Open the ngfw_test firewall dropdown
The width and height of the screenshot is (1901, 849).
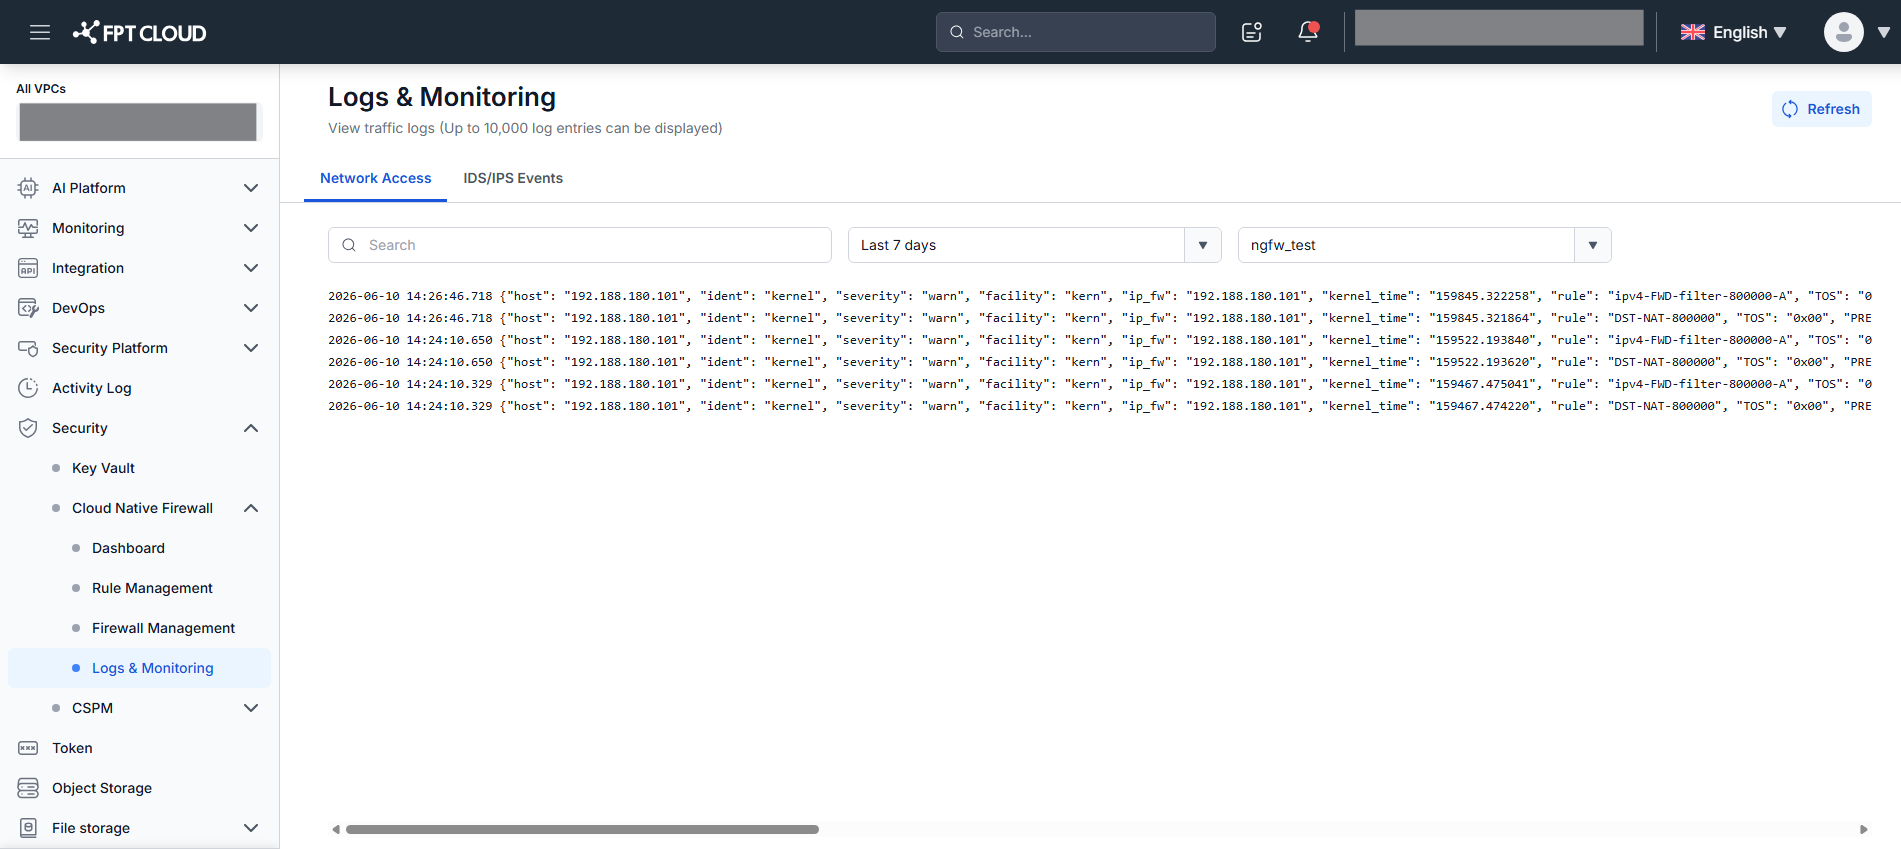[1424, 245]
